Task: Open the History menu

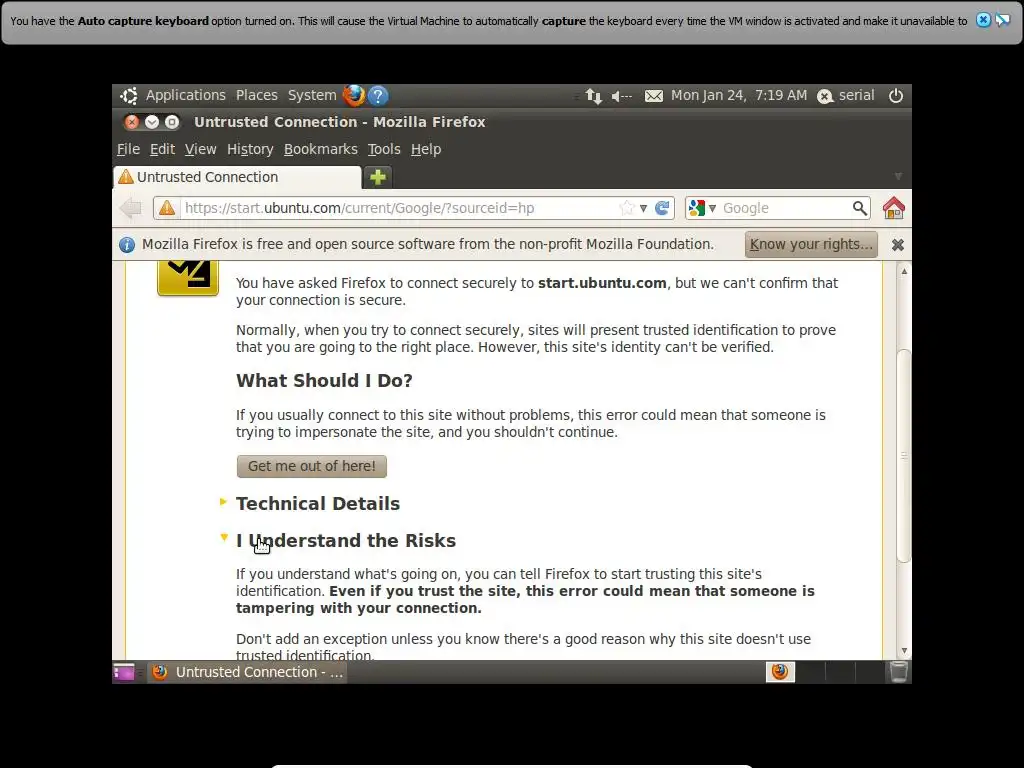Action: (x=250, y=150)
